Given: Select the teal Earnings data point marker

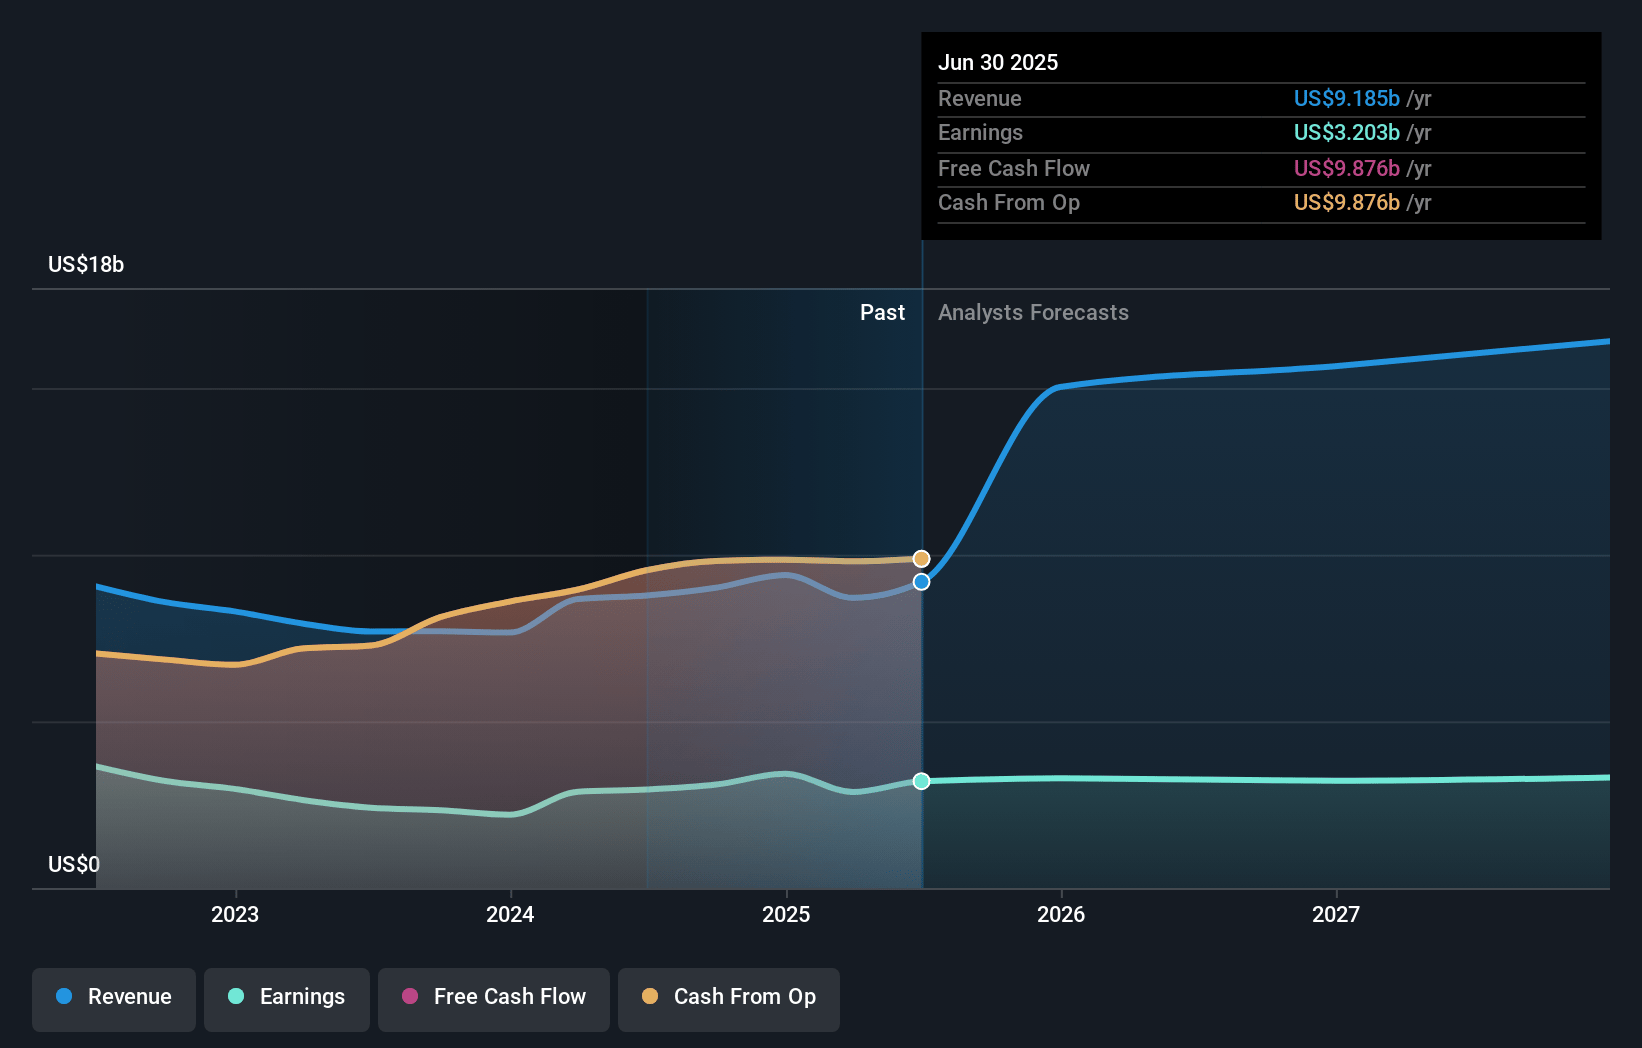Looking at the screenshot, I should (x=921, y=781).
